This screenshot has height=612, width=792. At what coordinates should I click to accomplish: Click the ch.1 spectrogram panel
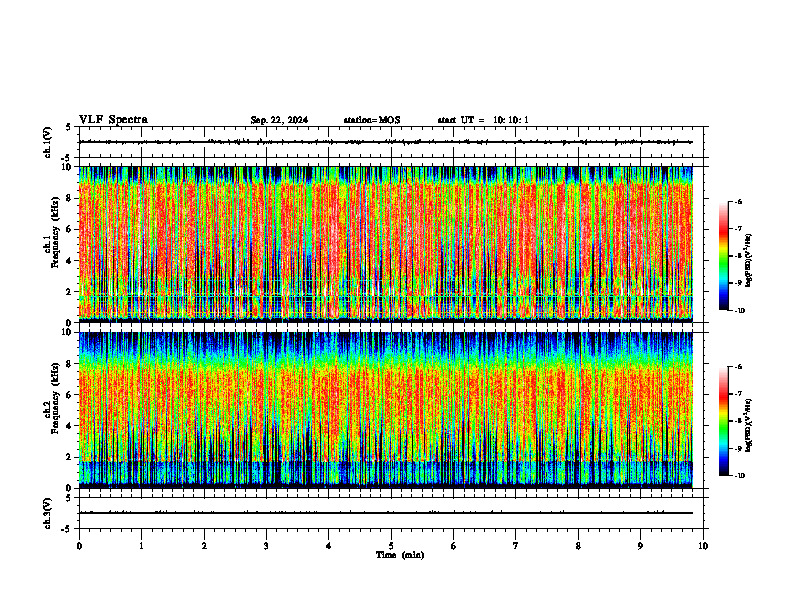point(386,243)
